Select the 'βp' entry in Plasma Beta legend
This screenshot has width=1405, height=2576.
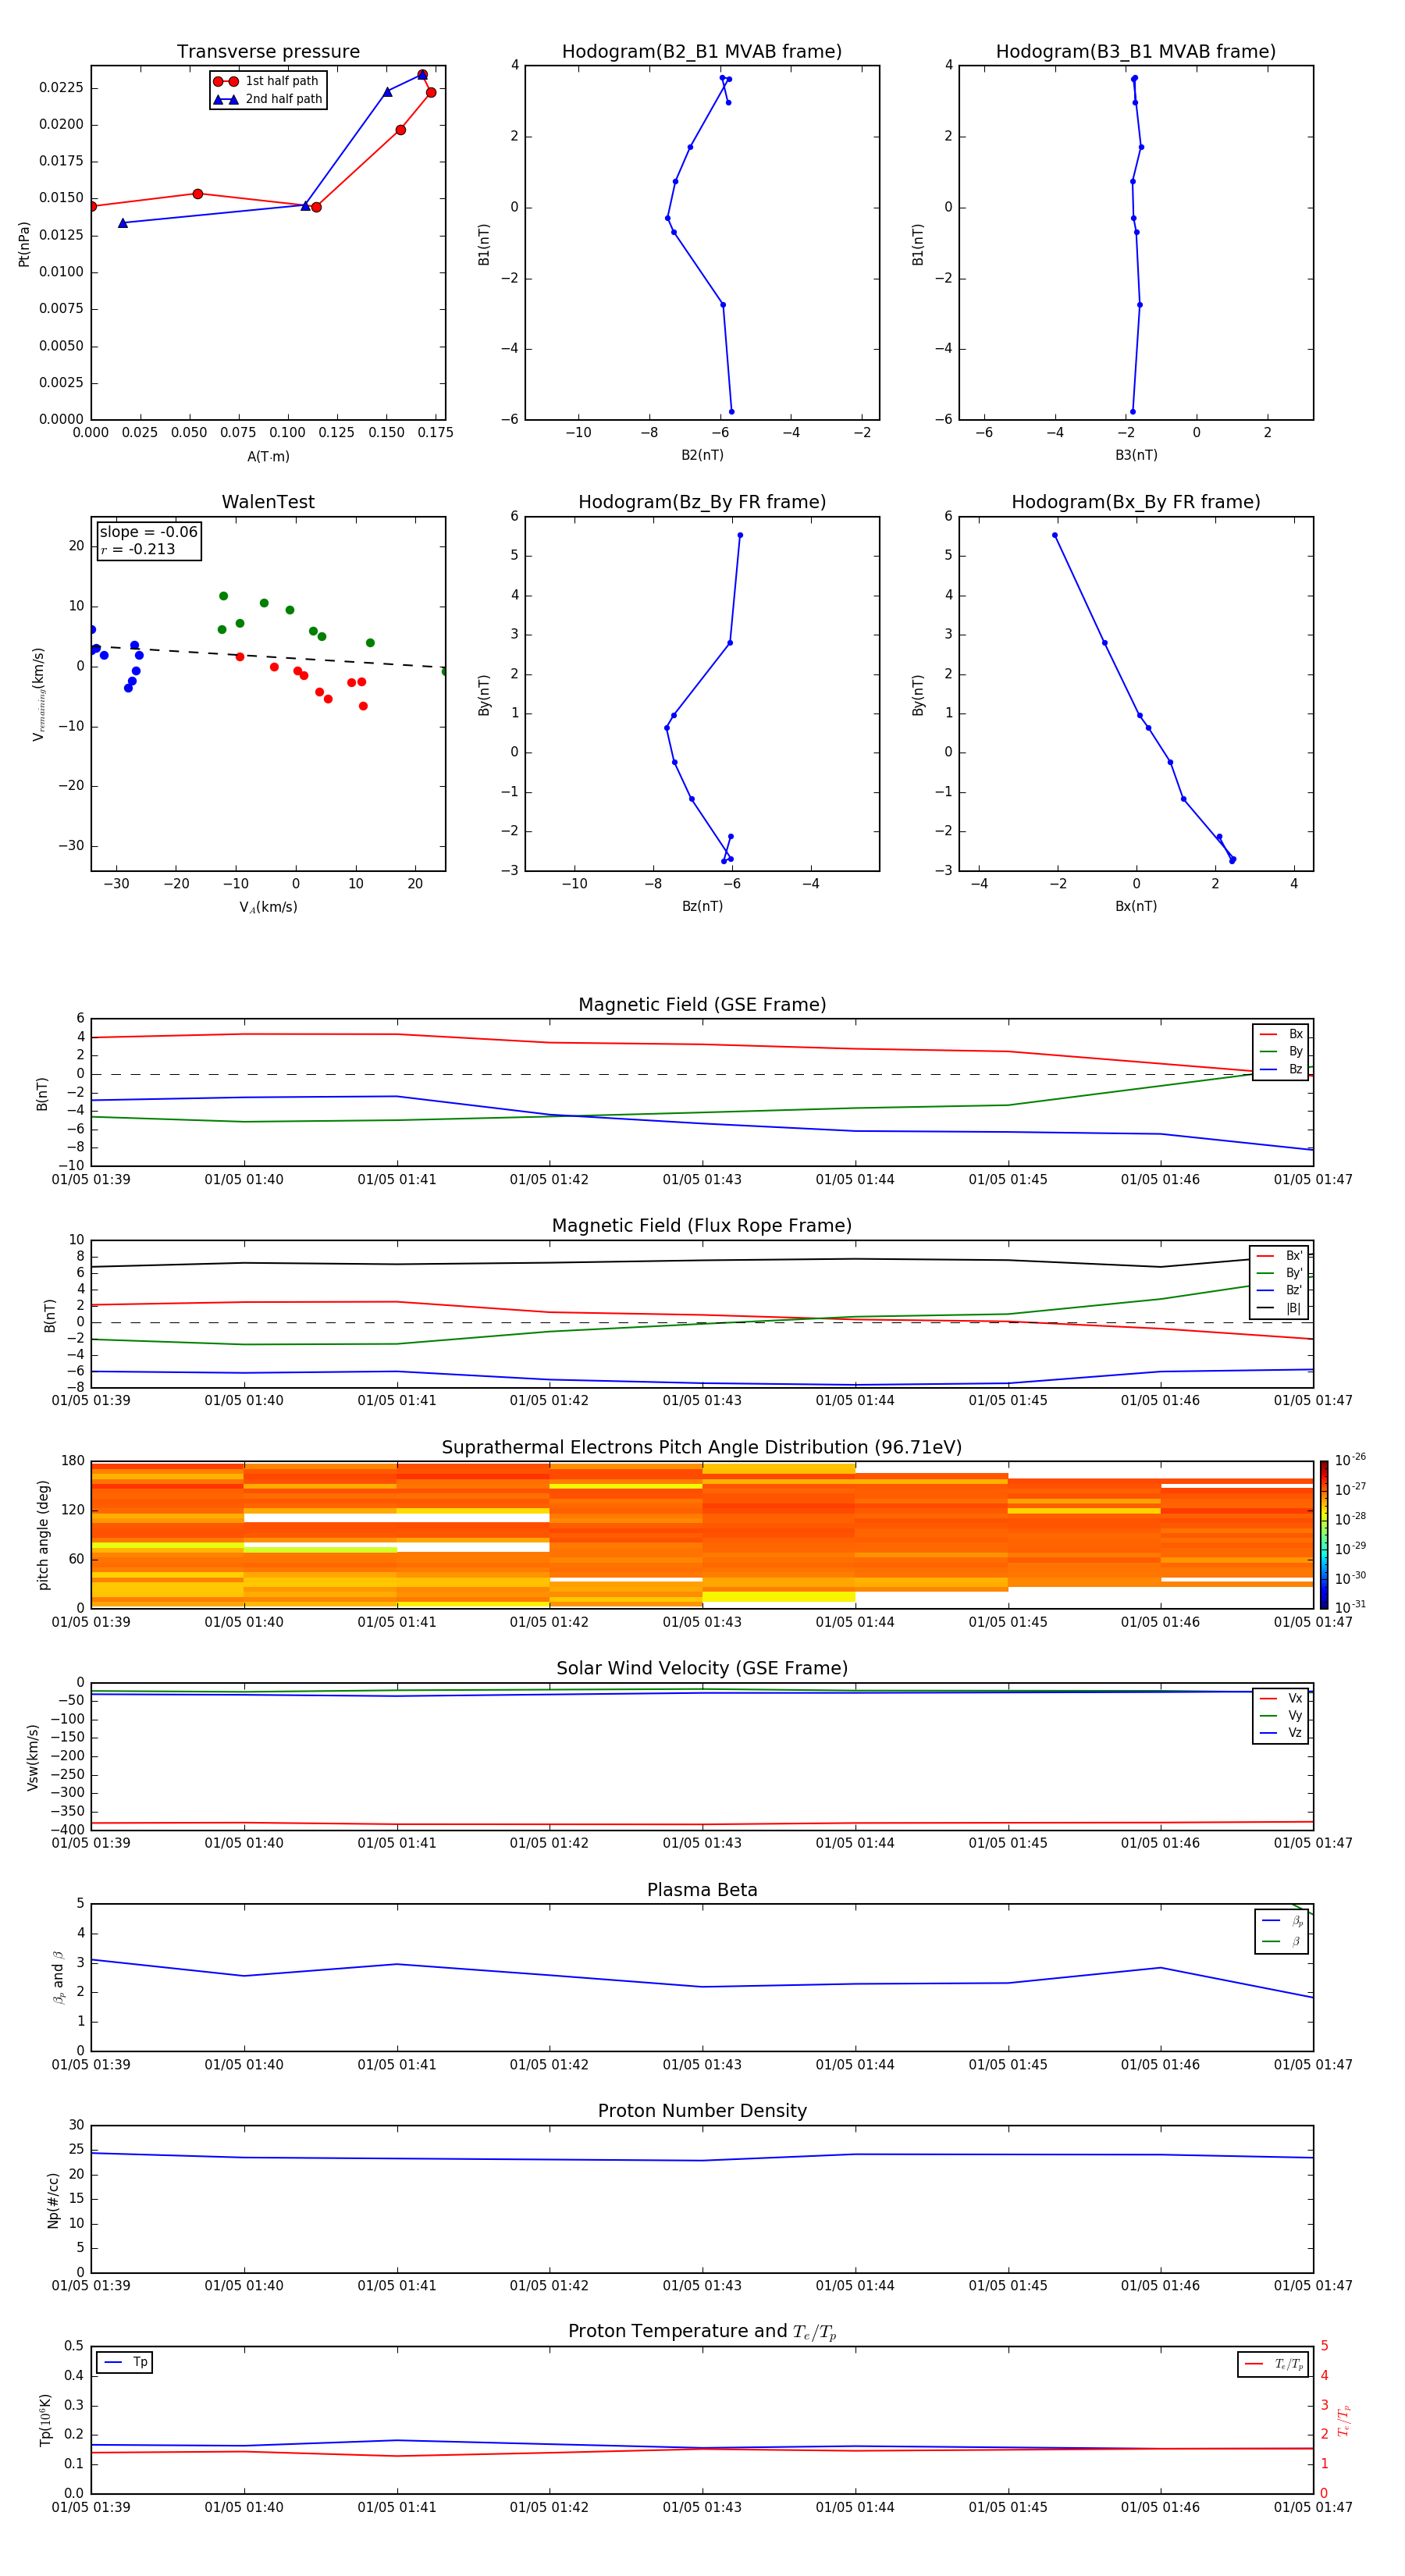pyautogui.click(x=1282, y=1921)
